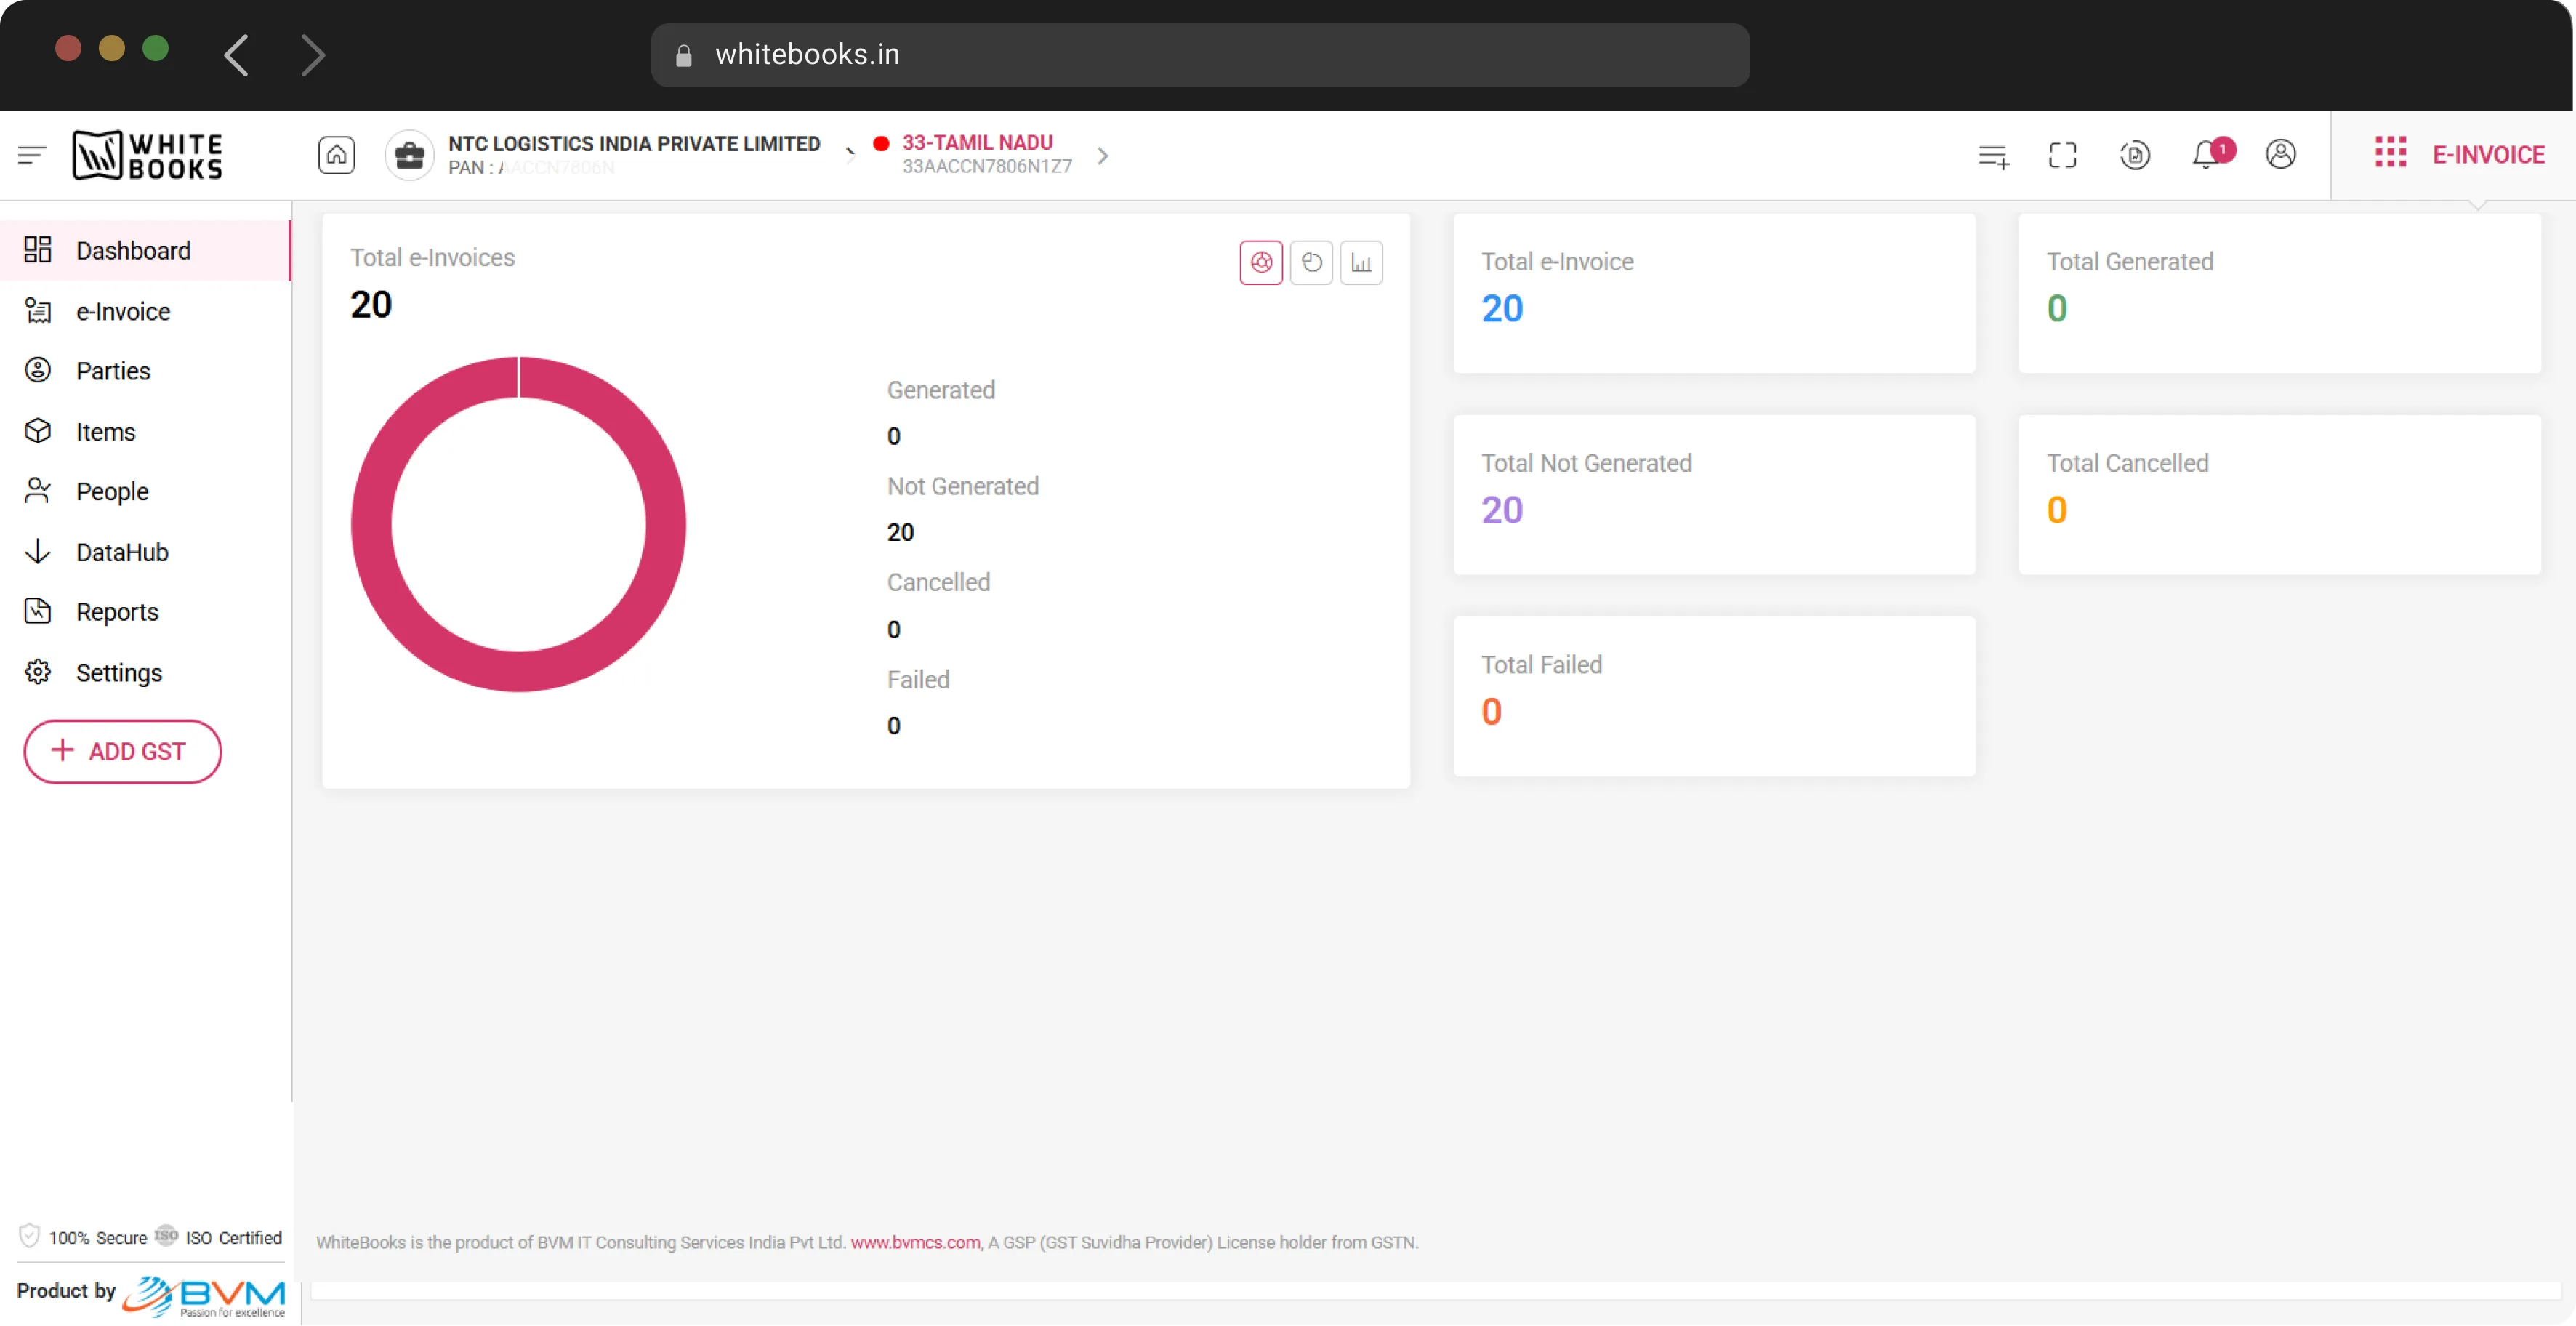Click the NTC LOGISTICS INDIA PRIVATE LIMITED name
Image resolution: width=2576 pixels, height=1326 pixels.
[x=634, y=144]
